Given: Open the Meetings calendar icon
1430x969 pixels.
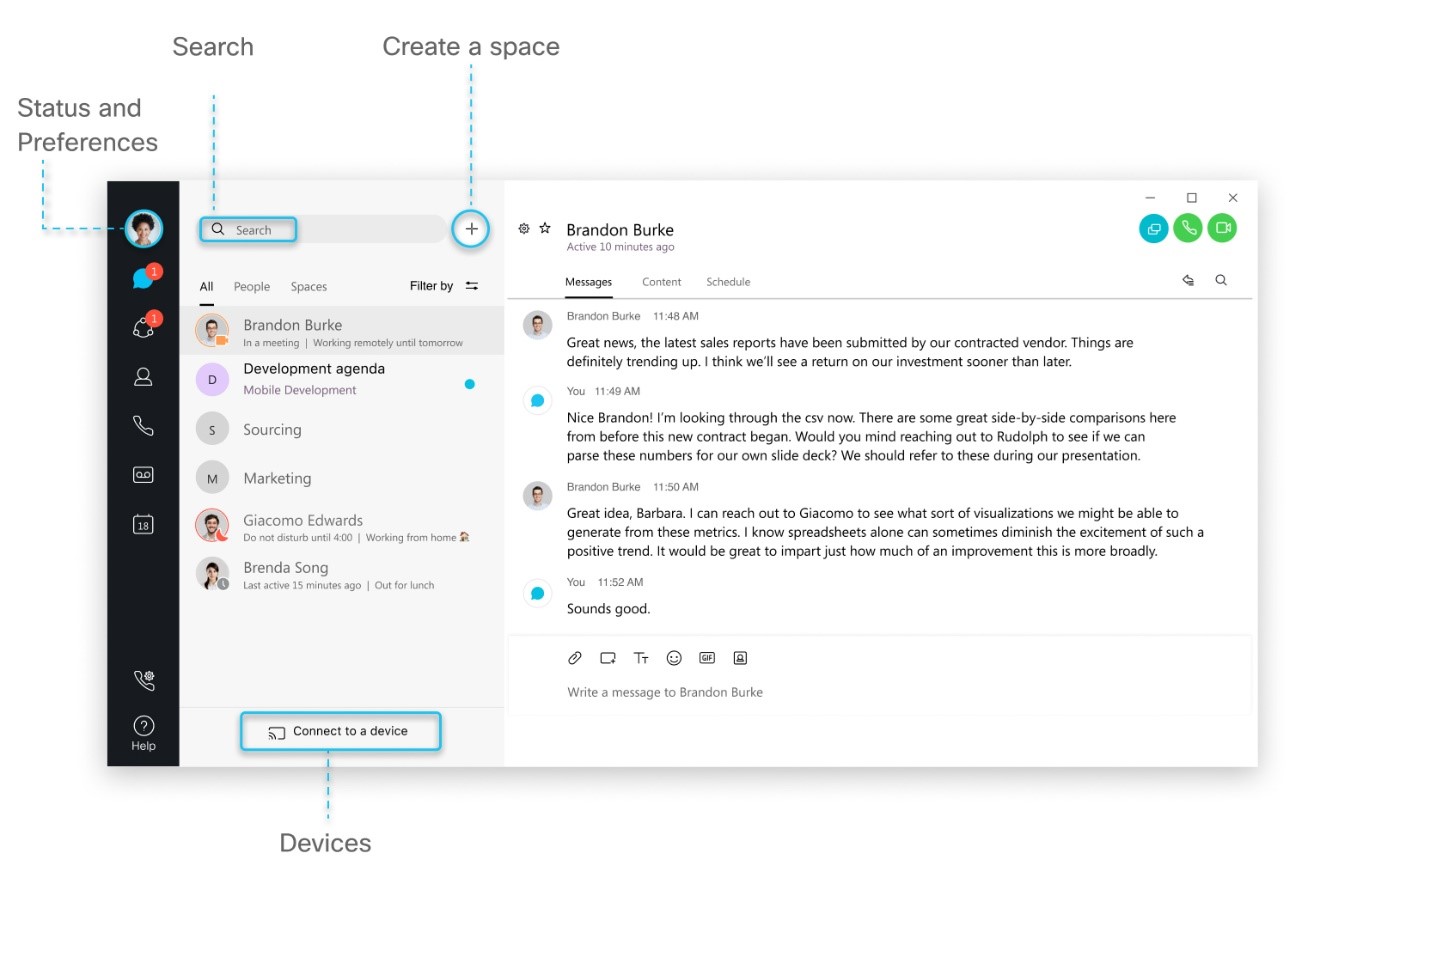Looking at the screenshot, I should 143,524.
